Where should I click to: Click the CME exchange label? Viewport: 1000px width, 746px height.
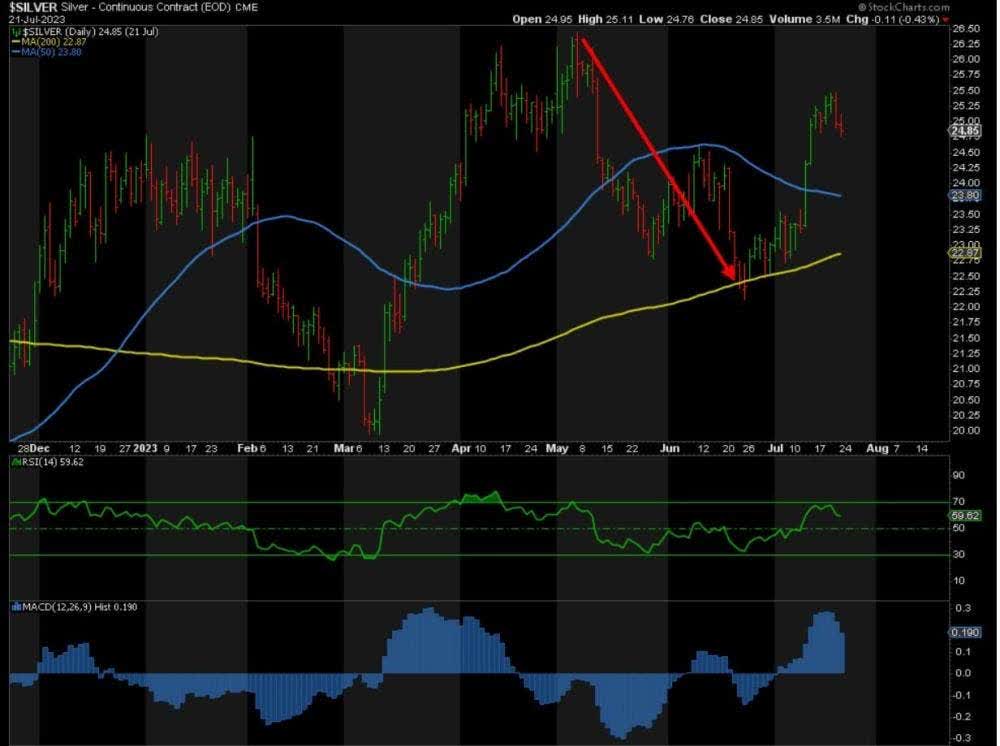point(249,8)
